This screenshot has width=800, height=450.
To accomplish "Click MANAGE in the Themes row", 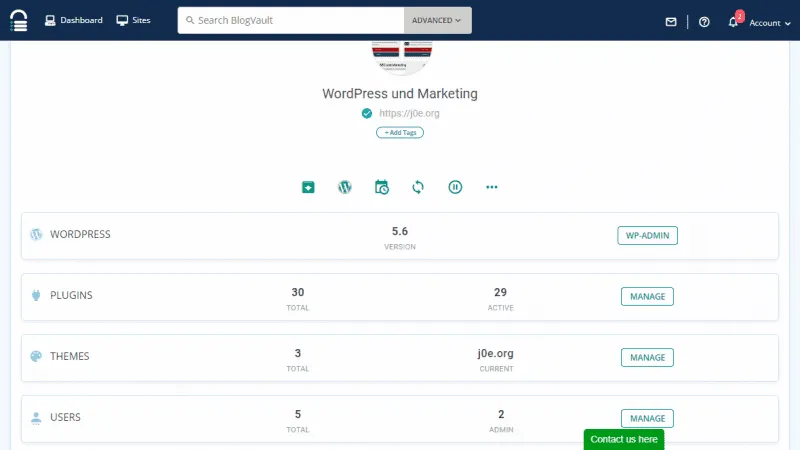I will click(x=647, y=358).
